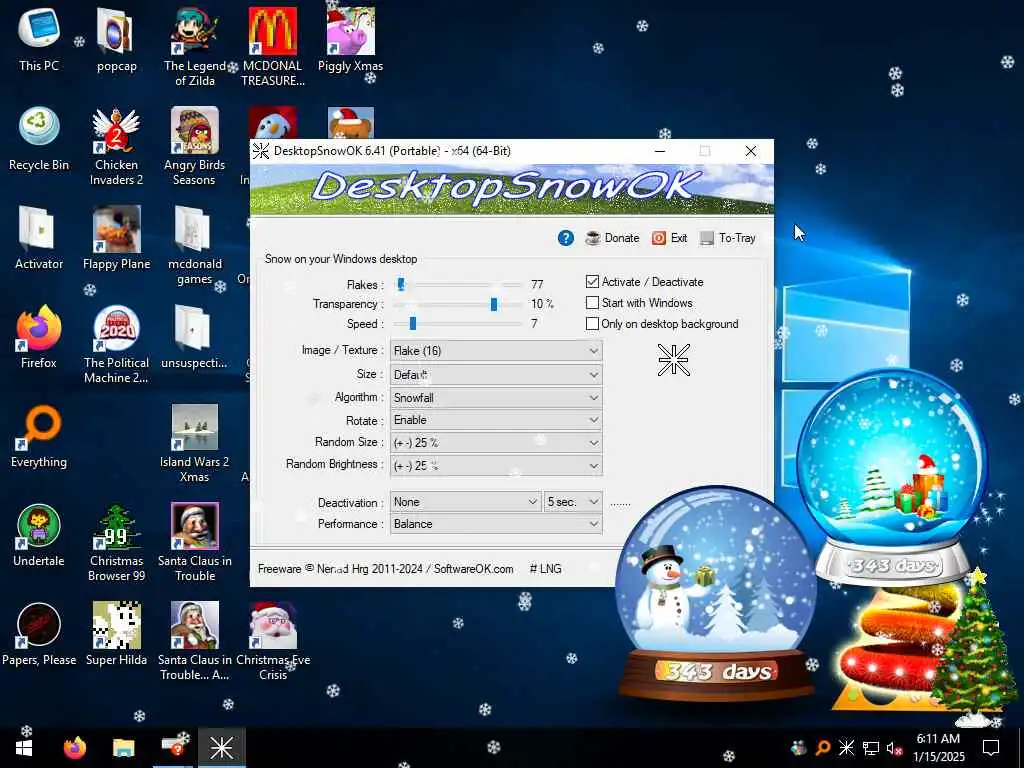Expand the Random Size dropdown
1024x768 pixels.
point(496,442)
